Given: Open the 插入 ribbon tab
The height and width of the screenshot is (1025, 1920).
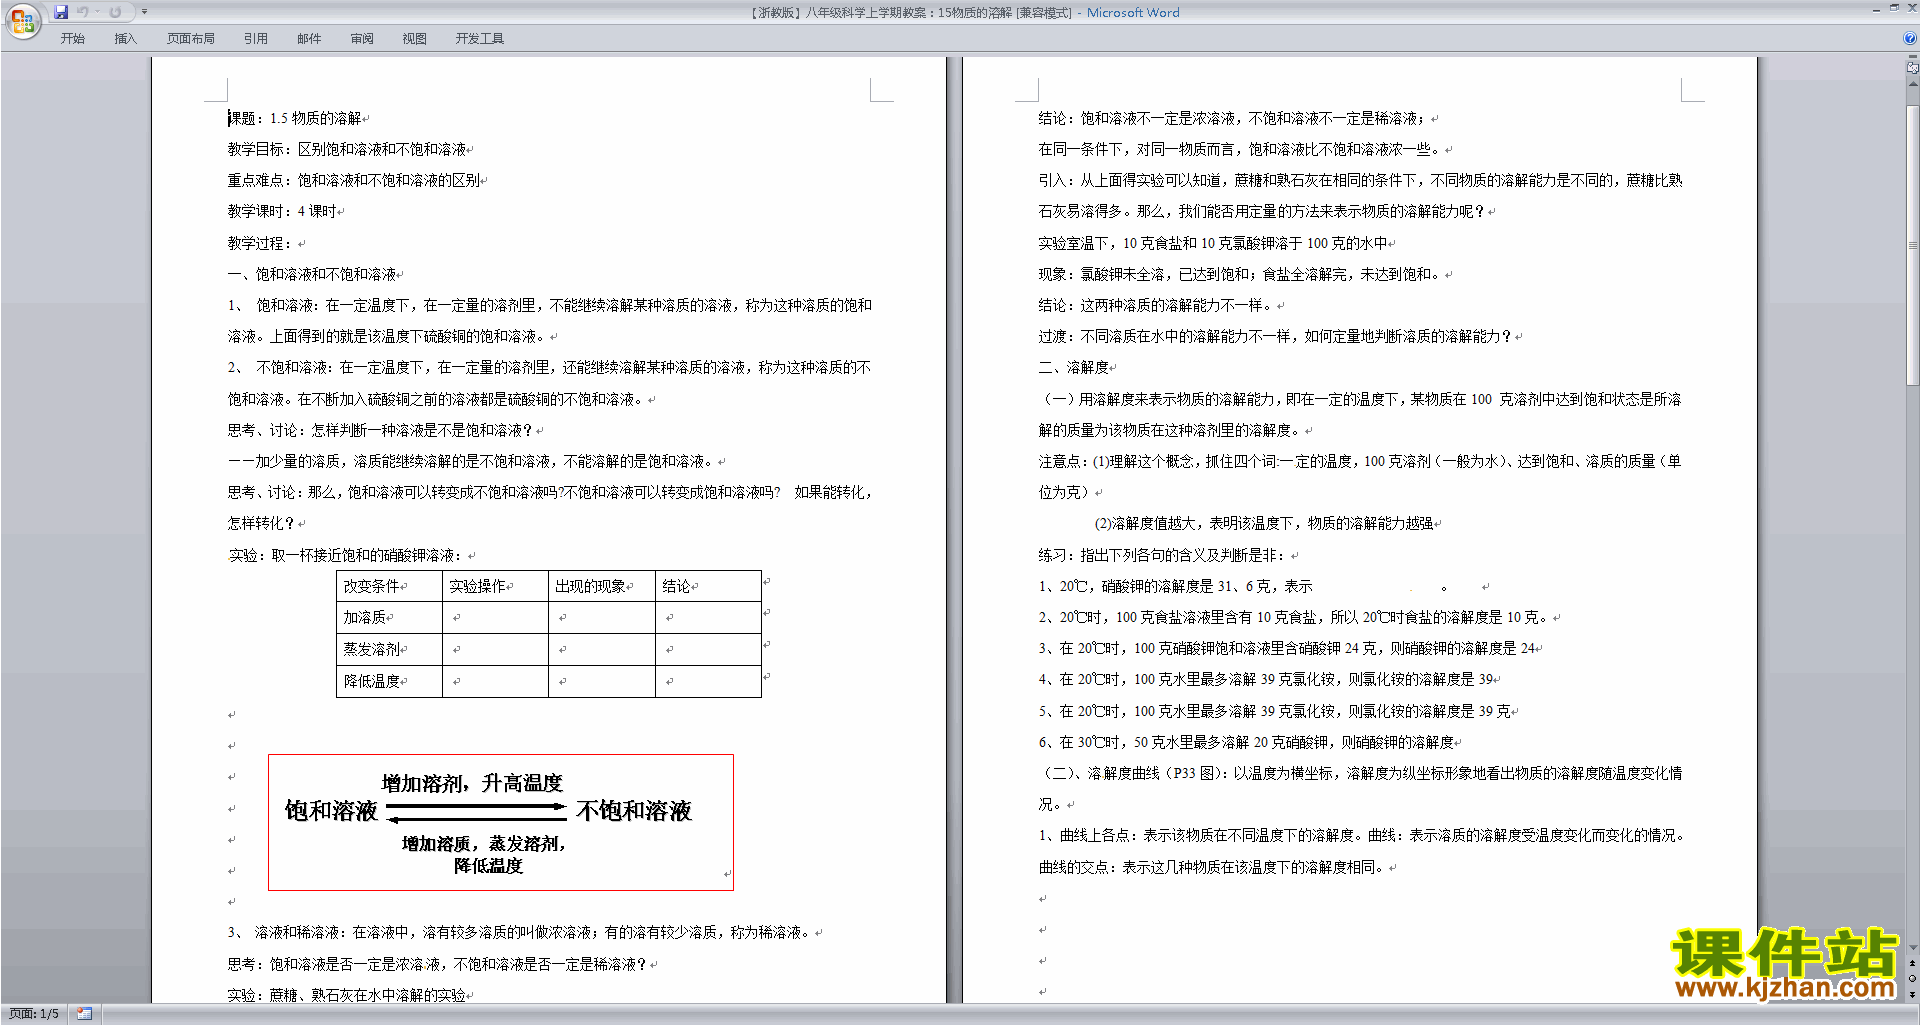Looking at the screenshot, I should click(x=125, y=39).
